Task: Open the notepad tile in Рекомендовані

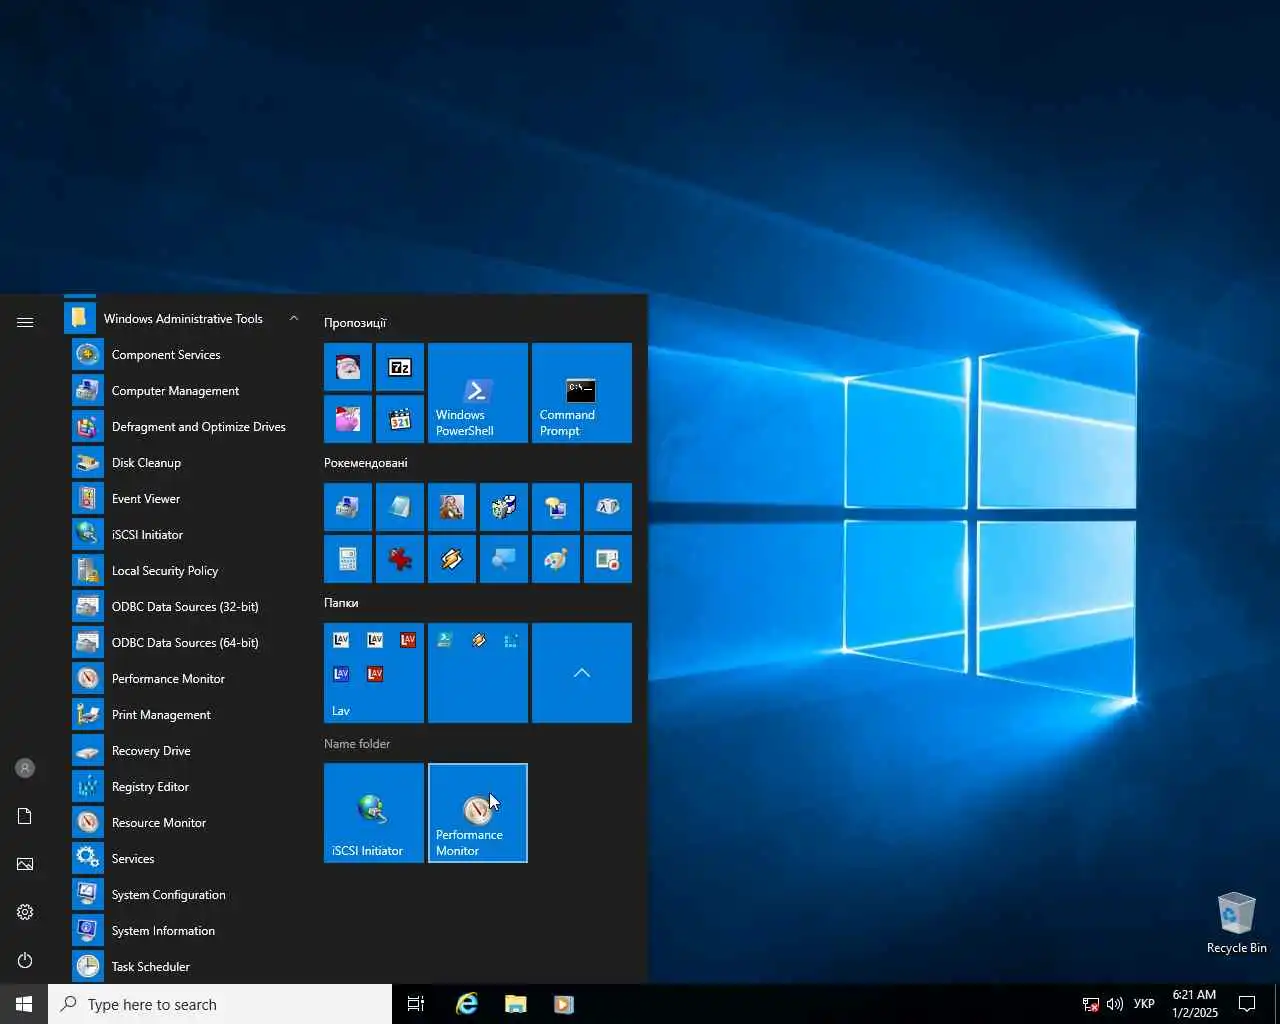Action: coord(400,507)
